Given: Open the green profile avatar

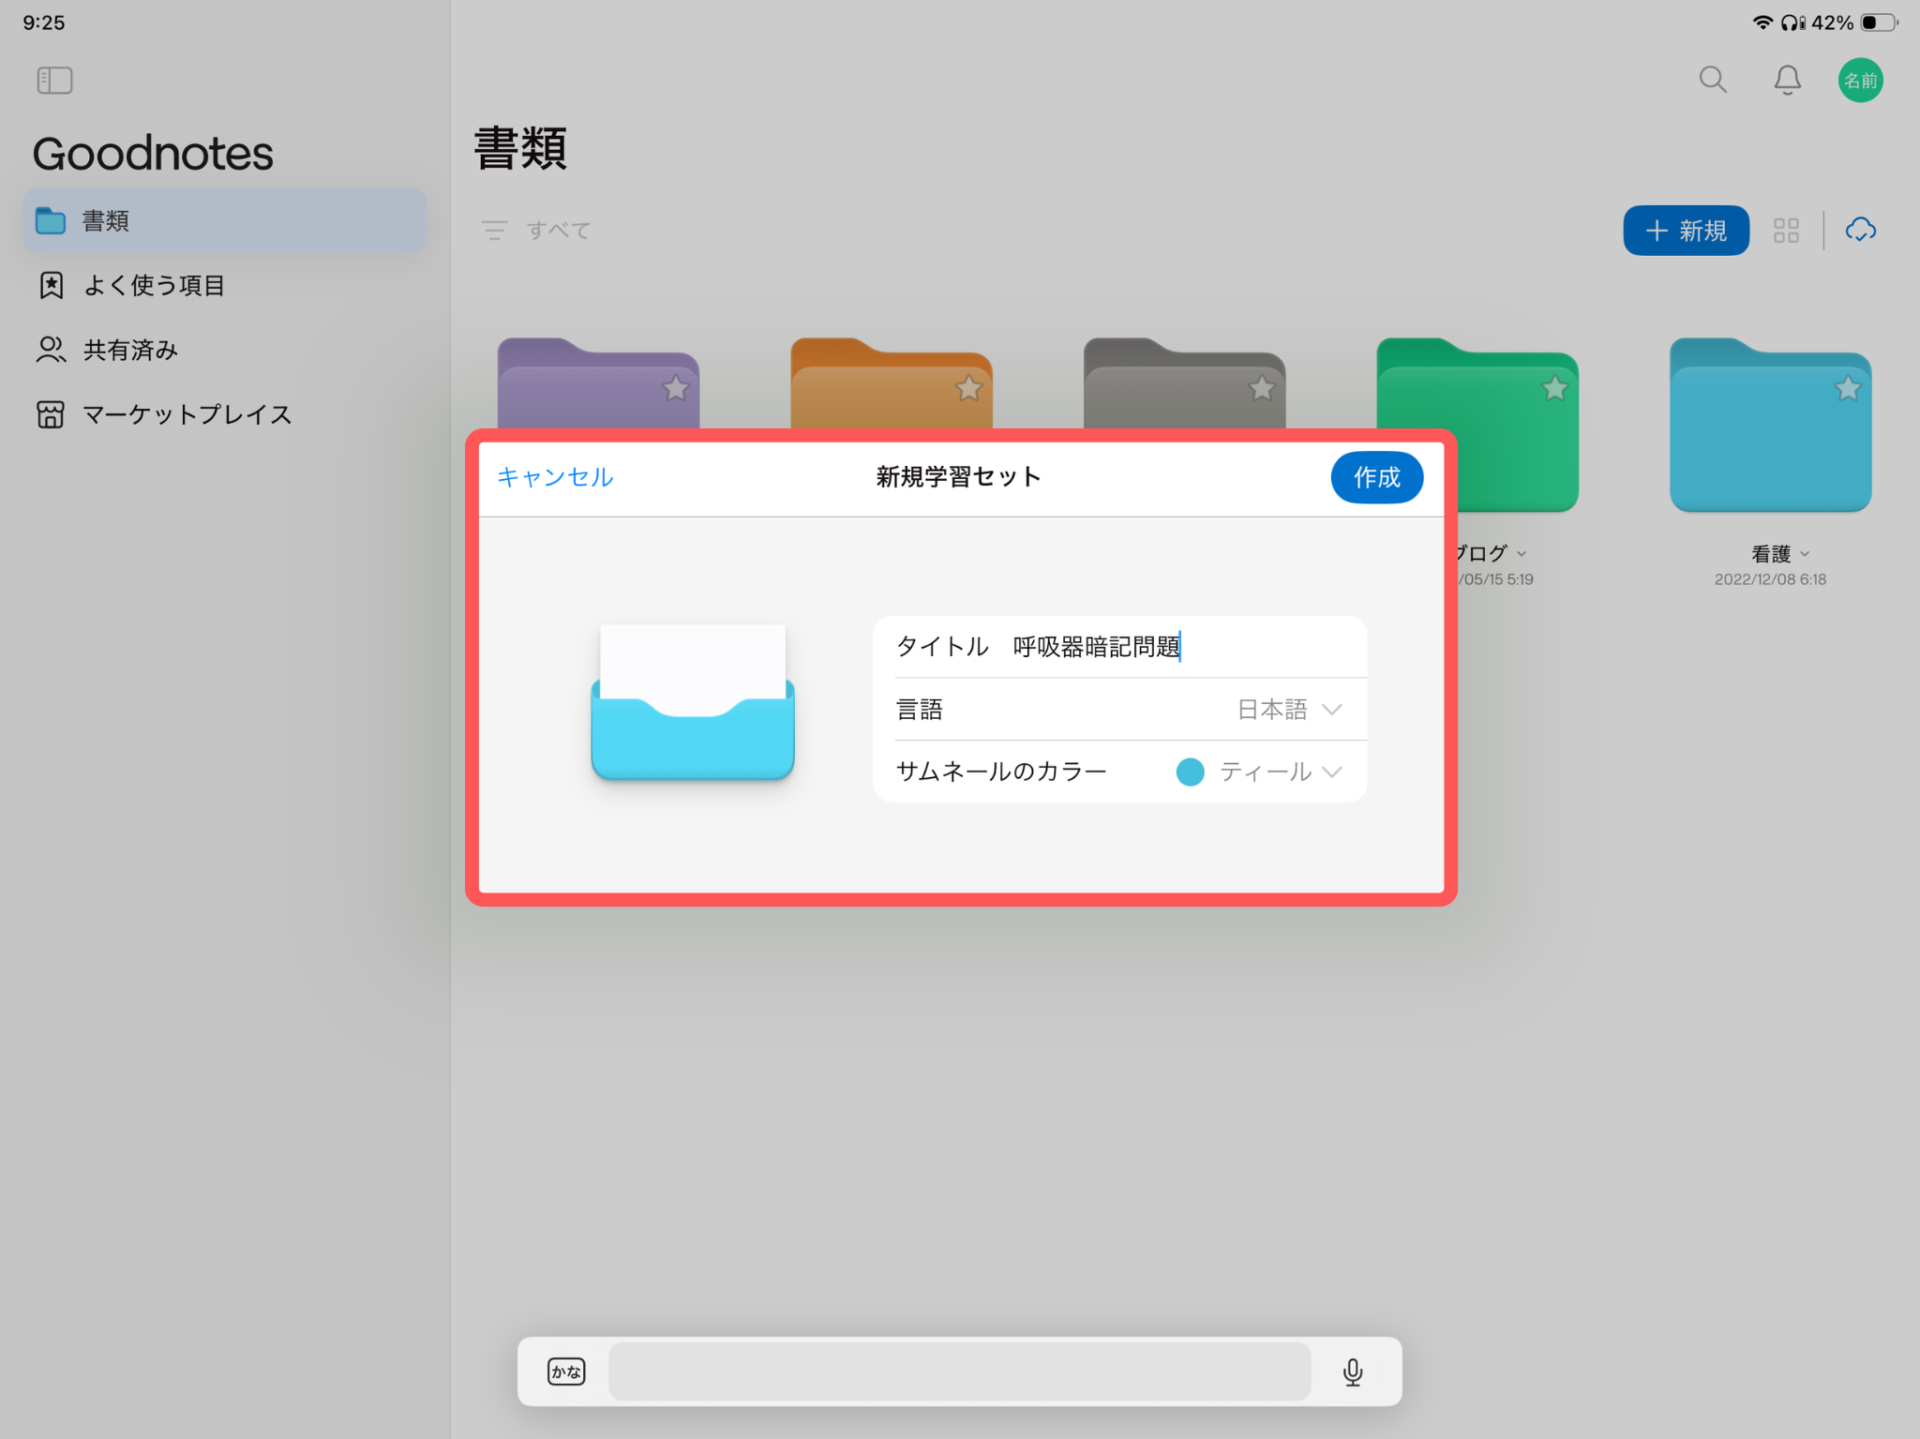Looking at the screenshot, I should coord(1860,80).
